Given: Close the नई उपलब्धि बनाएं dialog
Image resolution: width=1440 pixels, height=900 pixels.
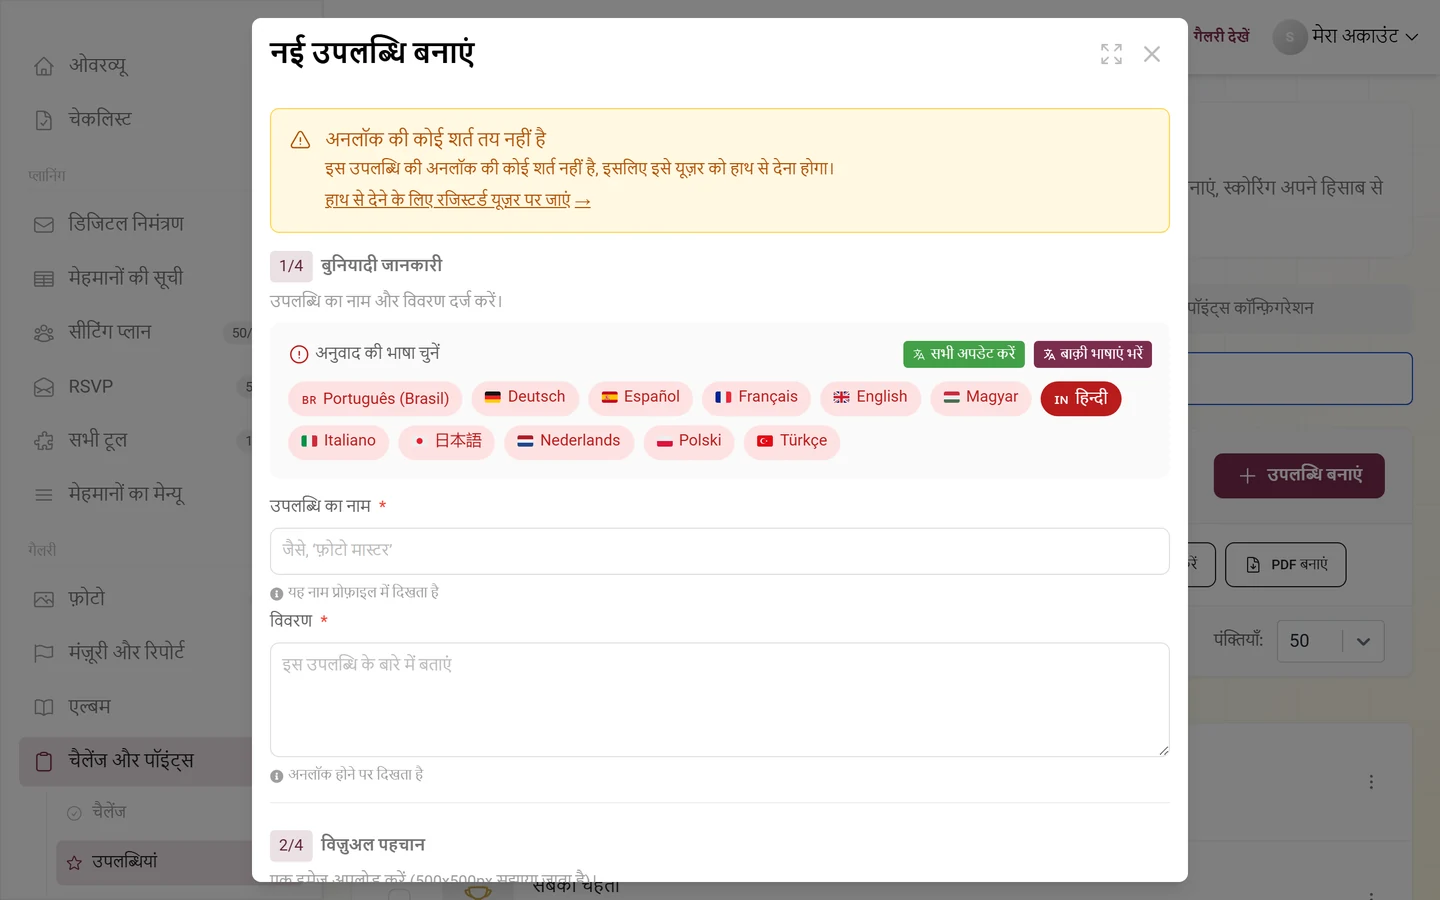Looking at the screenshot, I should (1152, 54).
